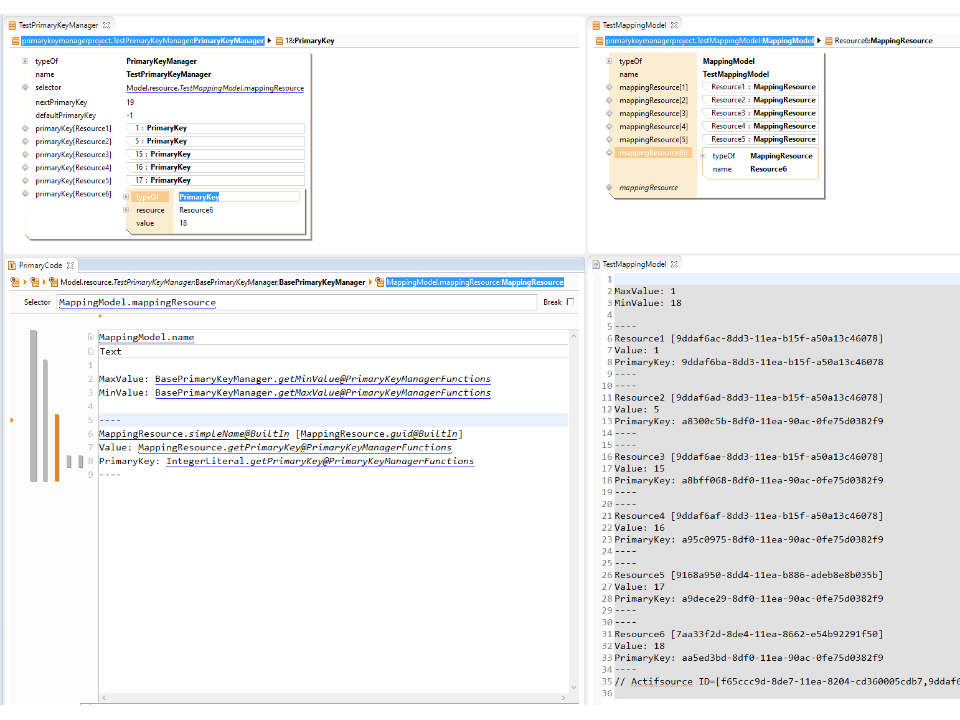The image size is (960, 720).
Task: Click diamond icon next to italic mappingResource
Action: coord(609,188)
